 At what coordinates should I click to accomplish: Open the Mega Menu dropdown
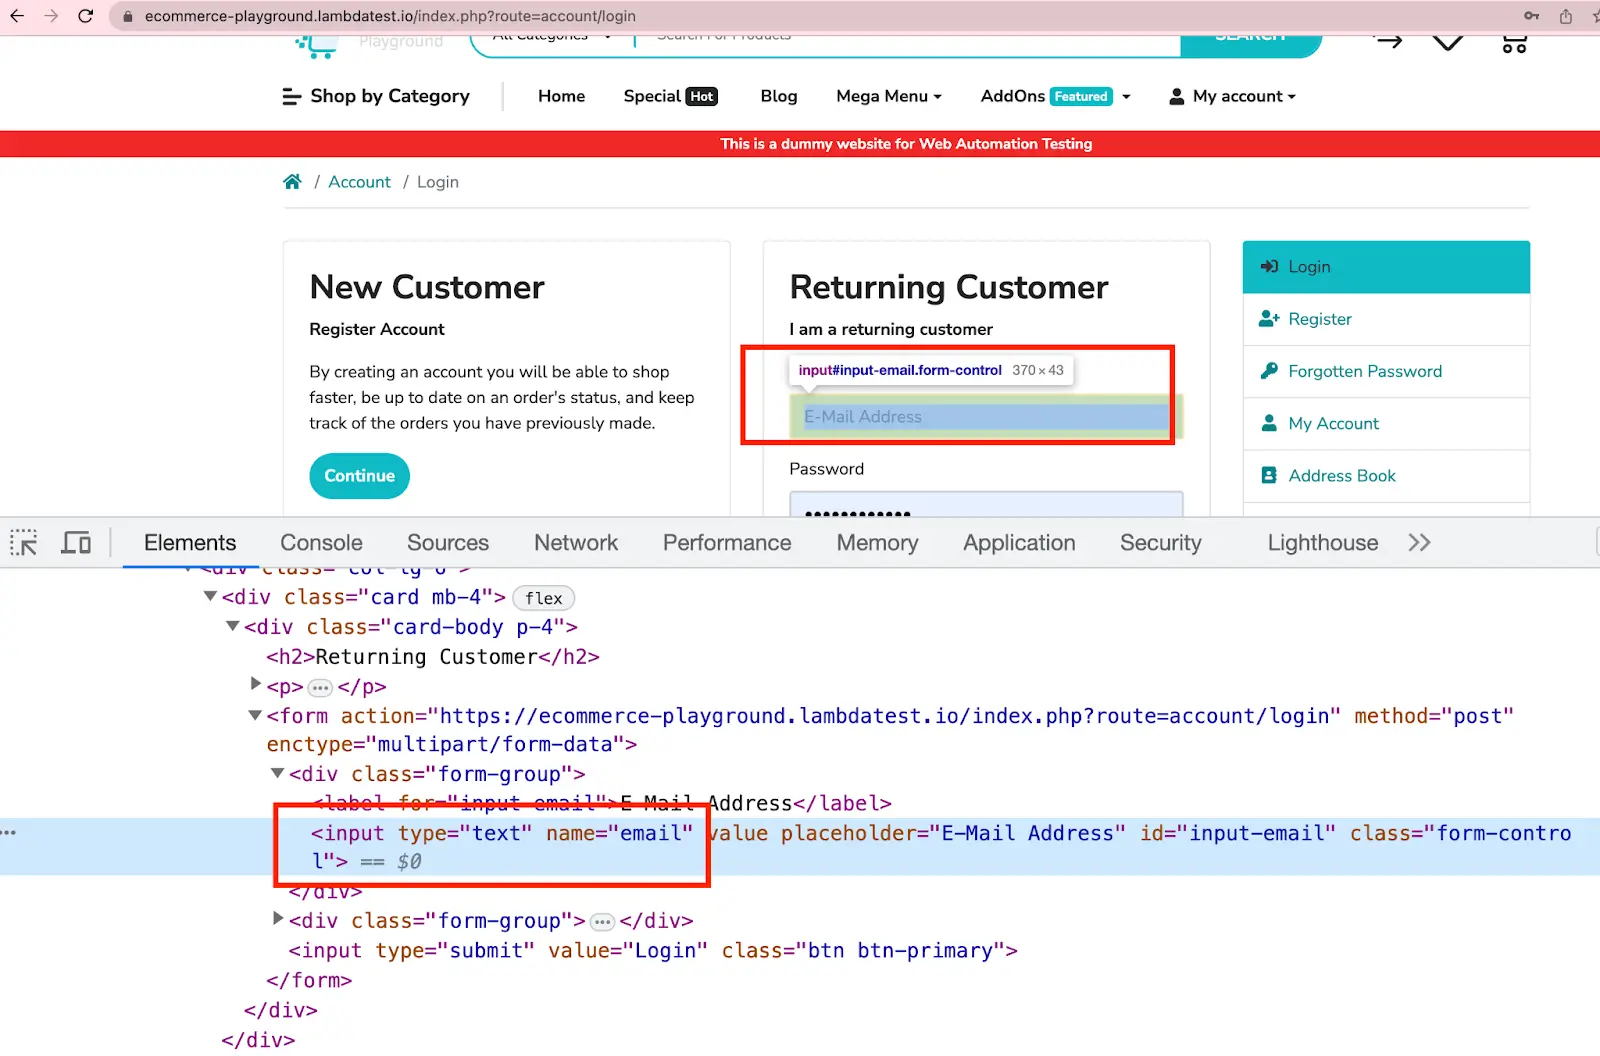click(x=888, y=96)
